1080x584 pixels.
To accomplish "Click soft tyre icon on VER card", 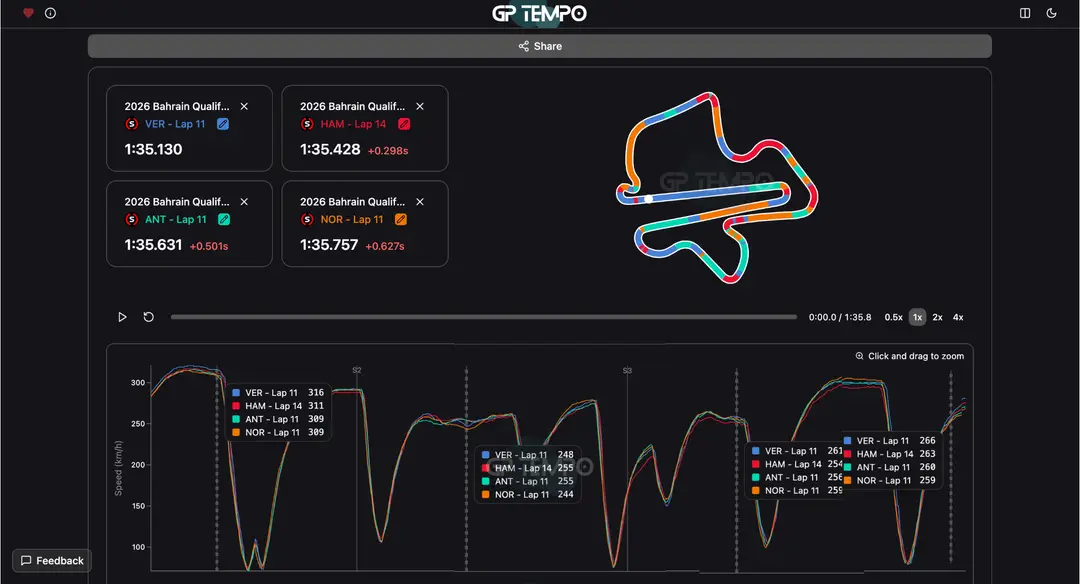I will point(132,124).
